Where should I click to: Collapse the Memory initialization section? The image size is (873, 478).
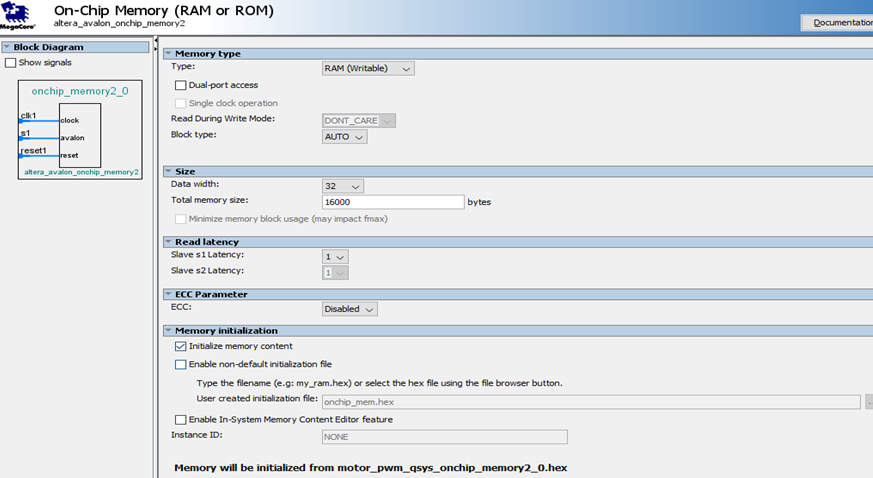coord(167,331)
